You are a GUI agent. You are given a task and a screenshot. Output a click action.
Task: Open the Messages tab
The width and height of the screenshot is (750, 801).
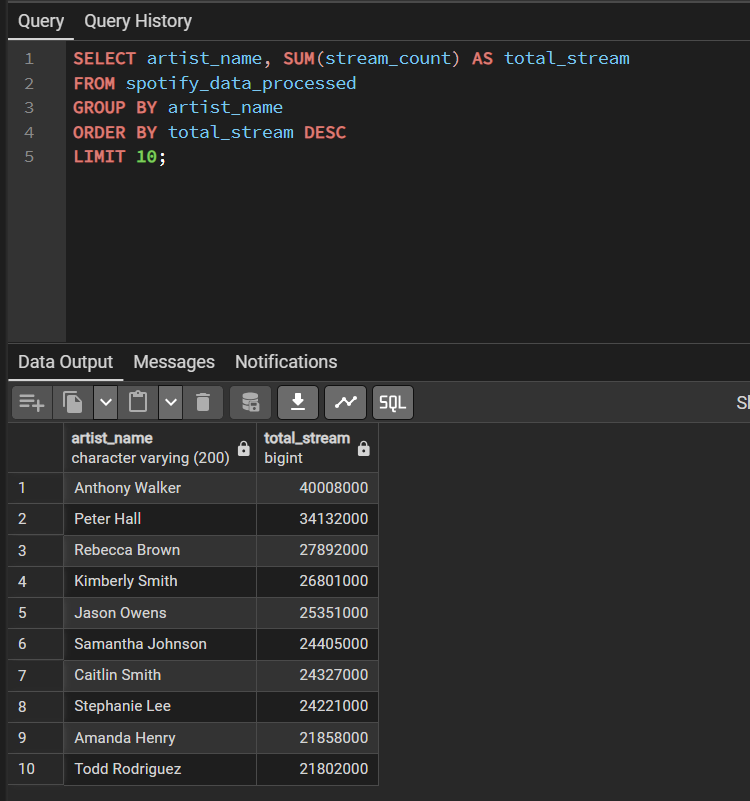coord(174,362)
